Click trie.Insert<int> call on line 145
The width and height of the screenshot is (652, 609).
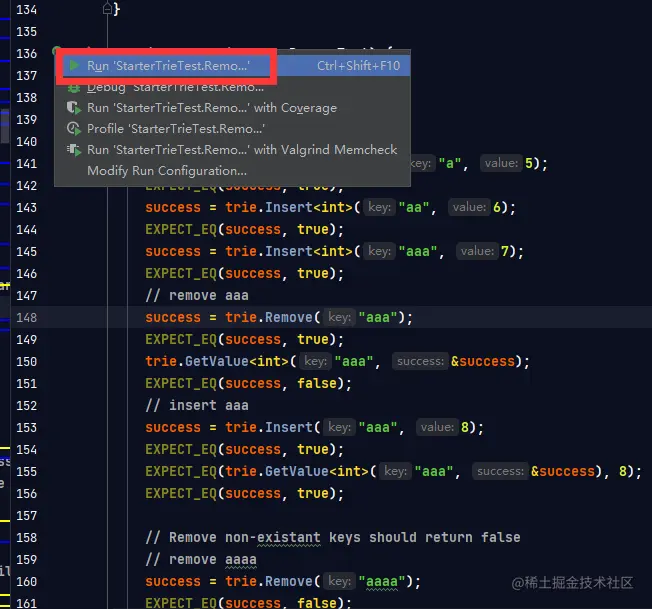coord(289,251)
